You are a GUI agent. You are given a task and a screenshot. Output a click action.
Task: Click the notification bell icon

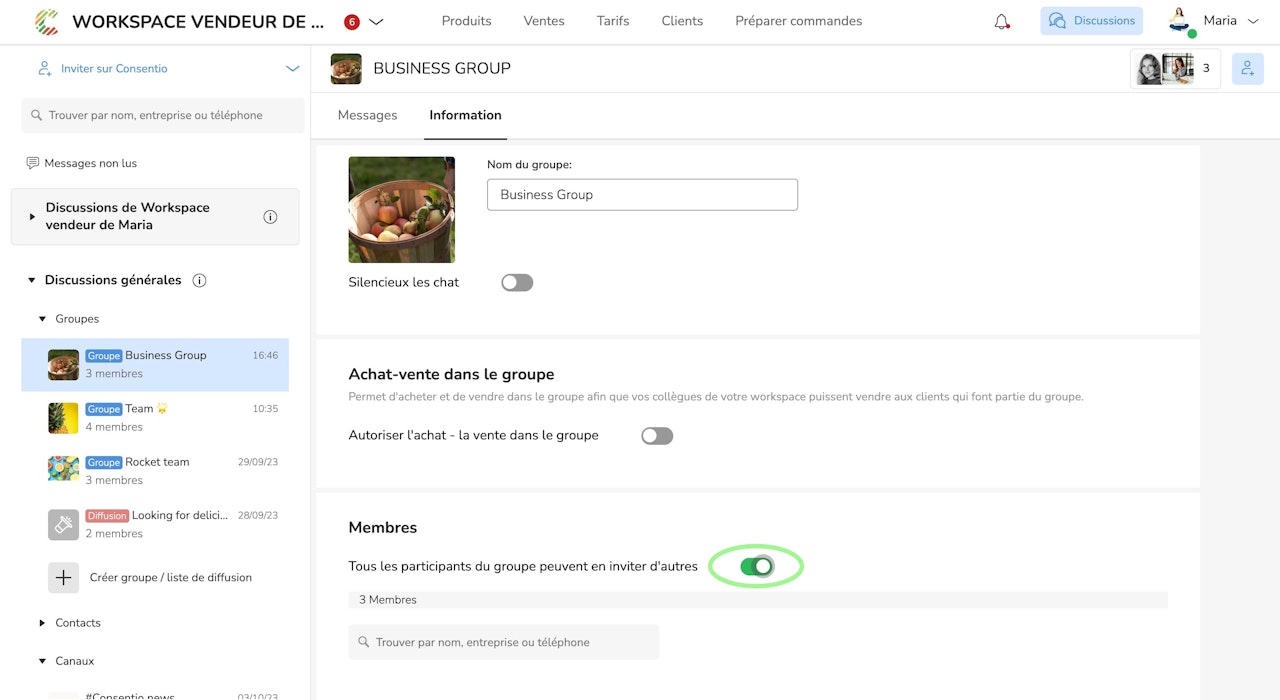(x=1001, y=21)
